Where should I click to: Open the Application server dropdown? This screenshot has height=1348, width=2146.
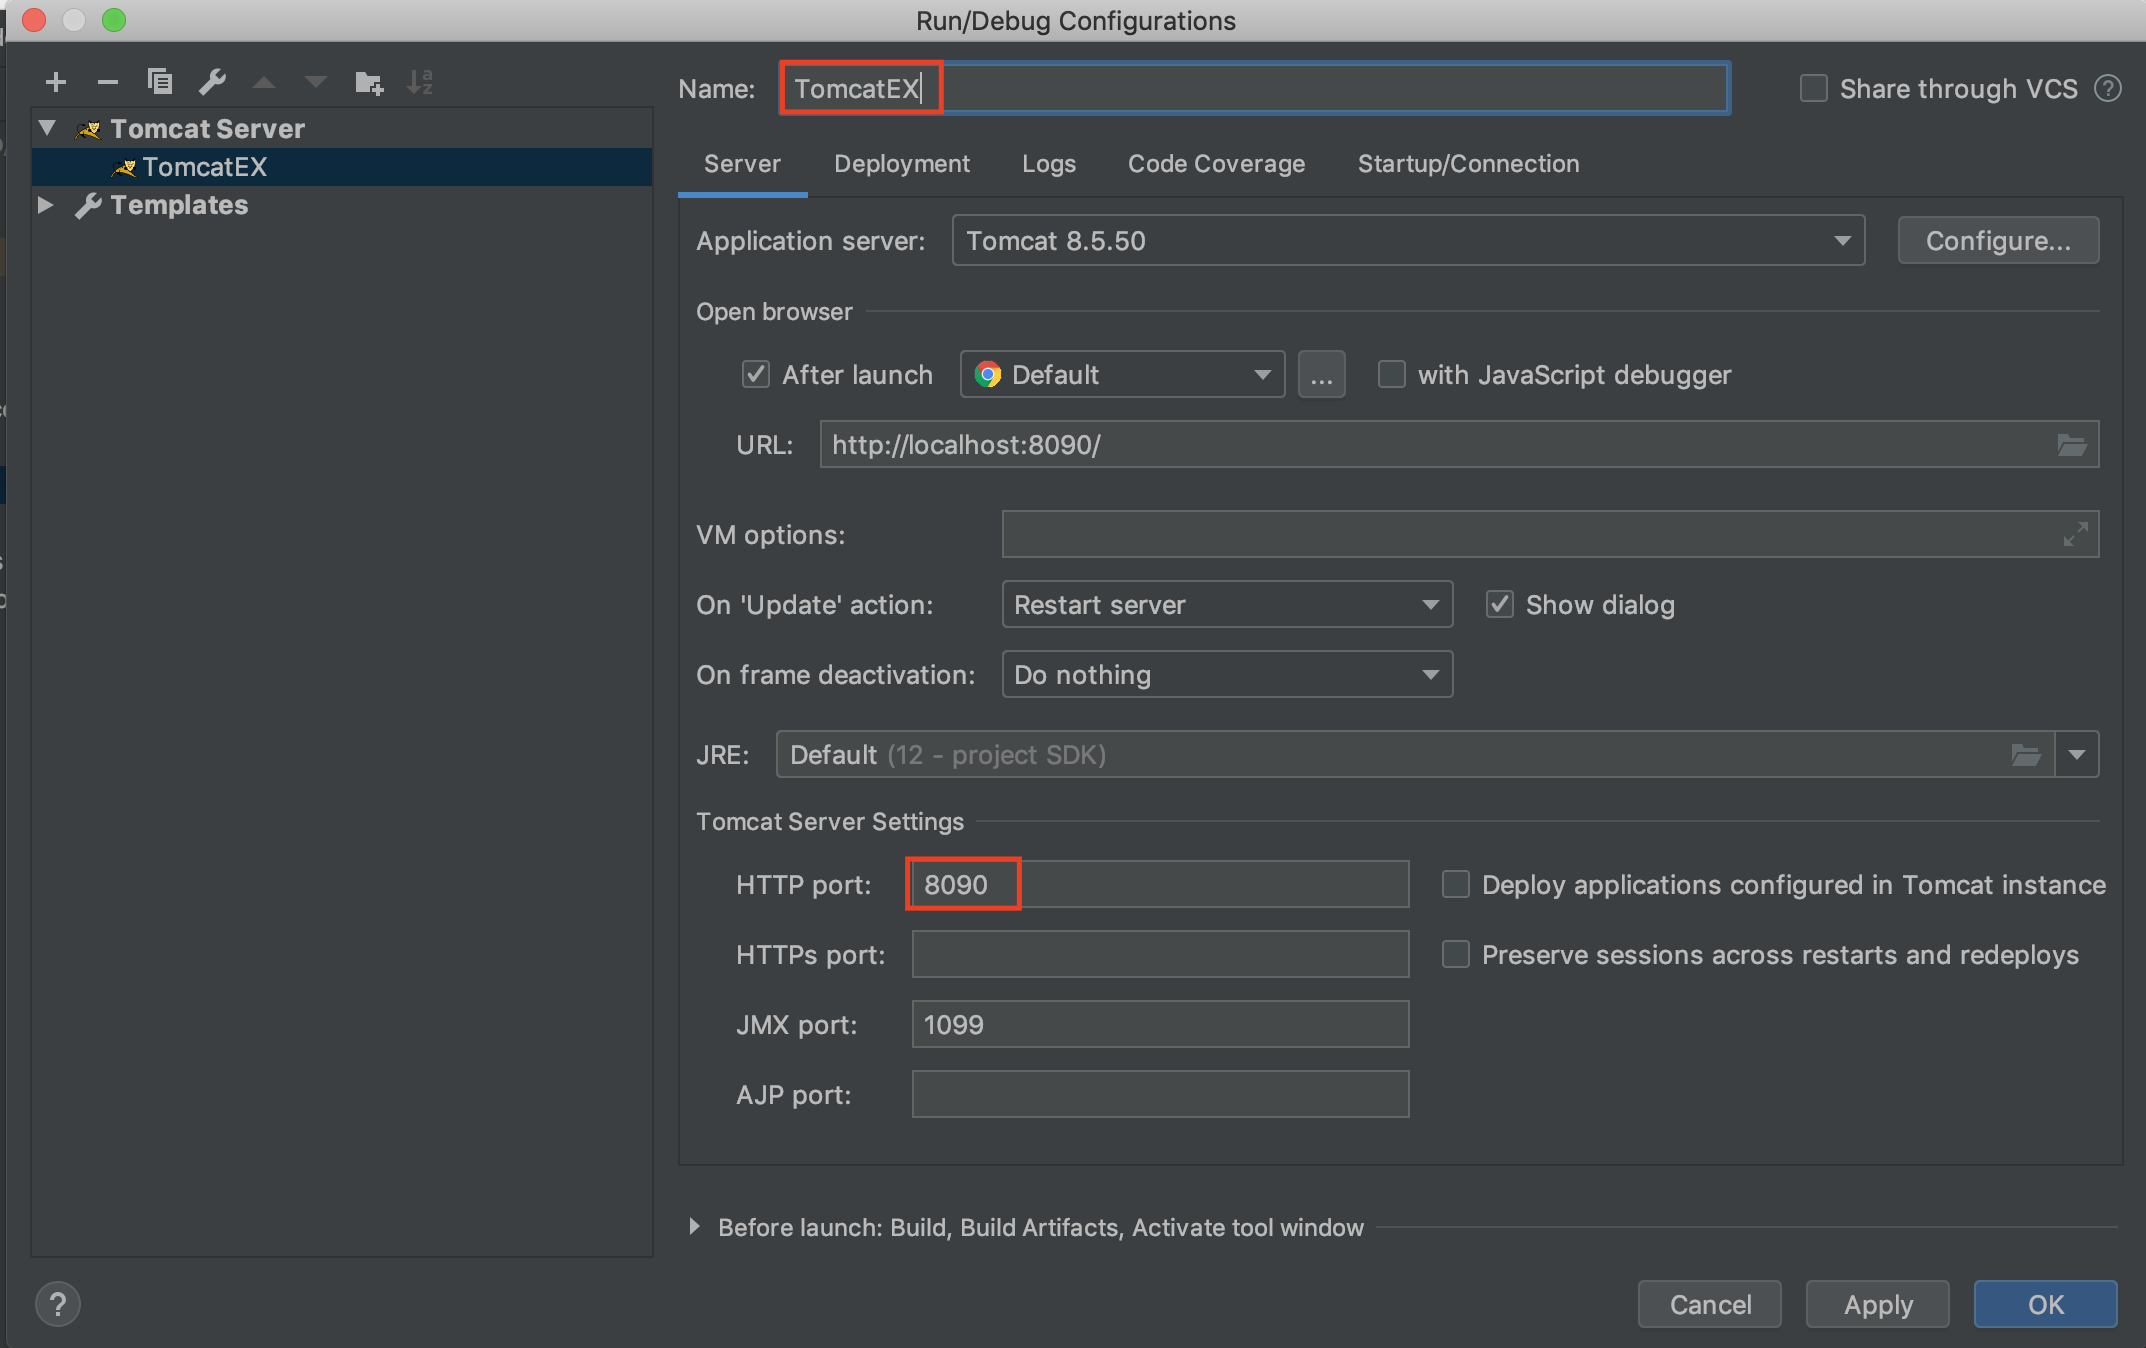click(1408, 241)
